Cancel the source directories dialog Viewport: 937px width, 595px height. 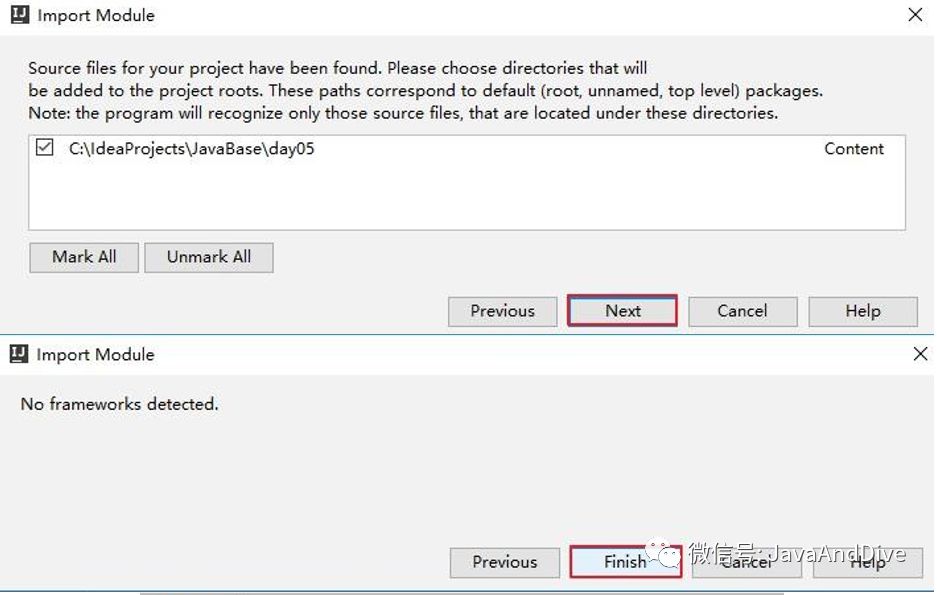pyautogui.click(x=742, y=311)
